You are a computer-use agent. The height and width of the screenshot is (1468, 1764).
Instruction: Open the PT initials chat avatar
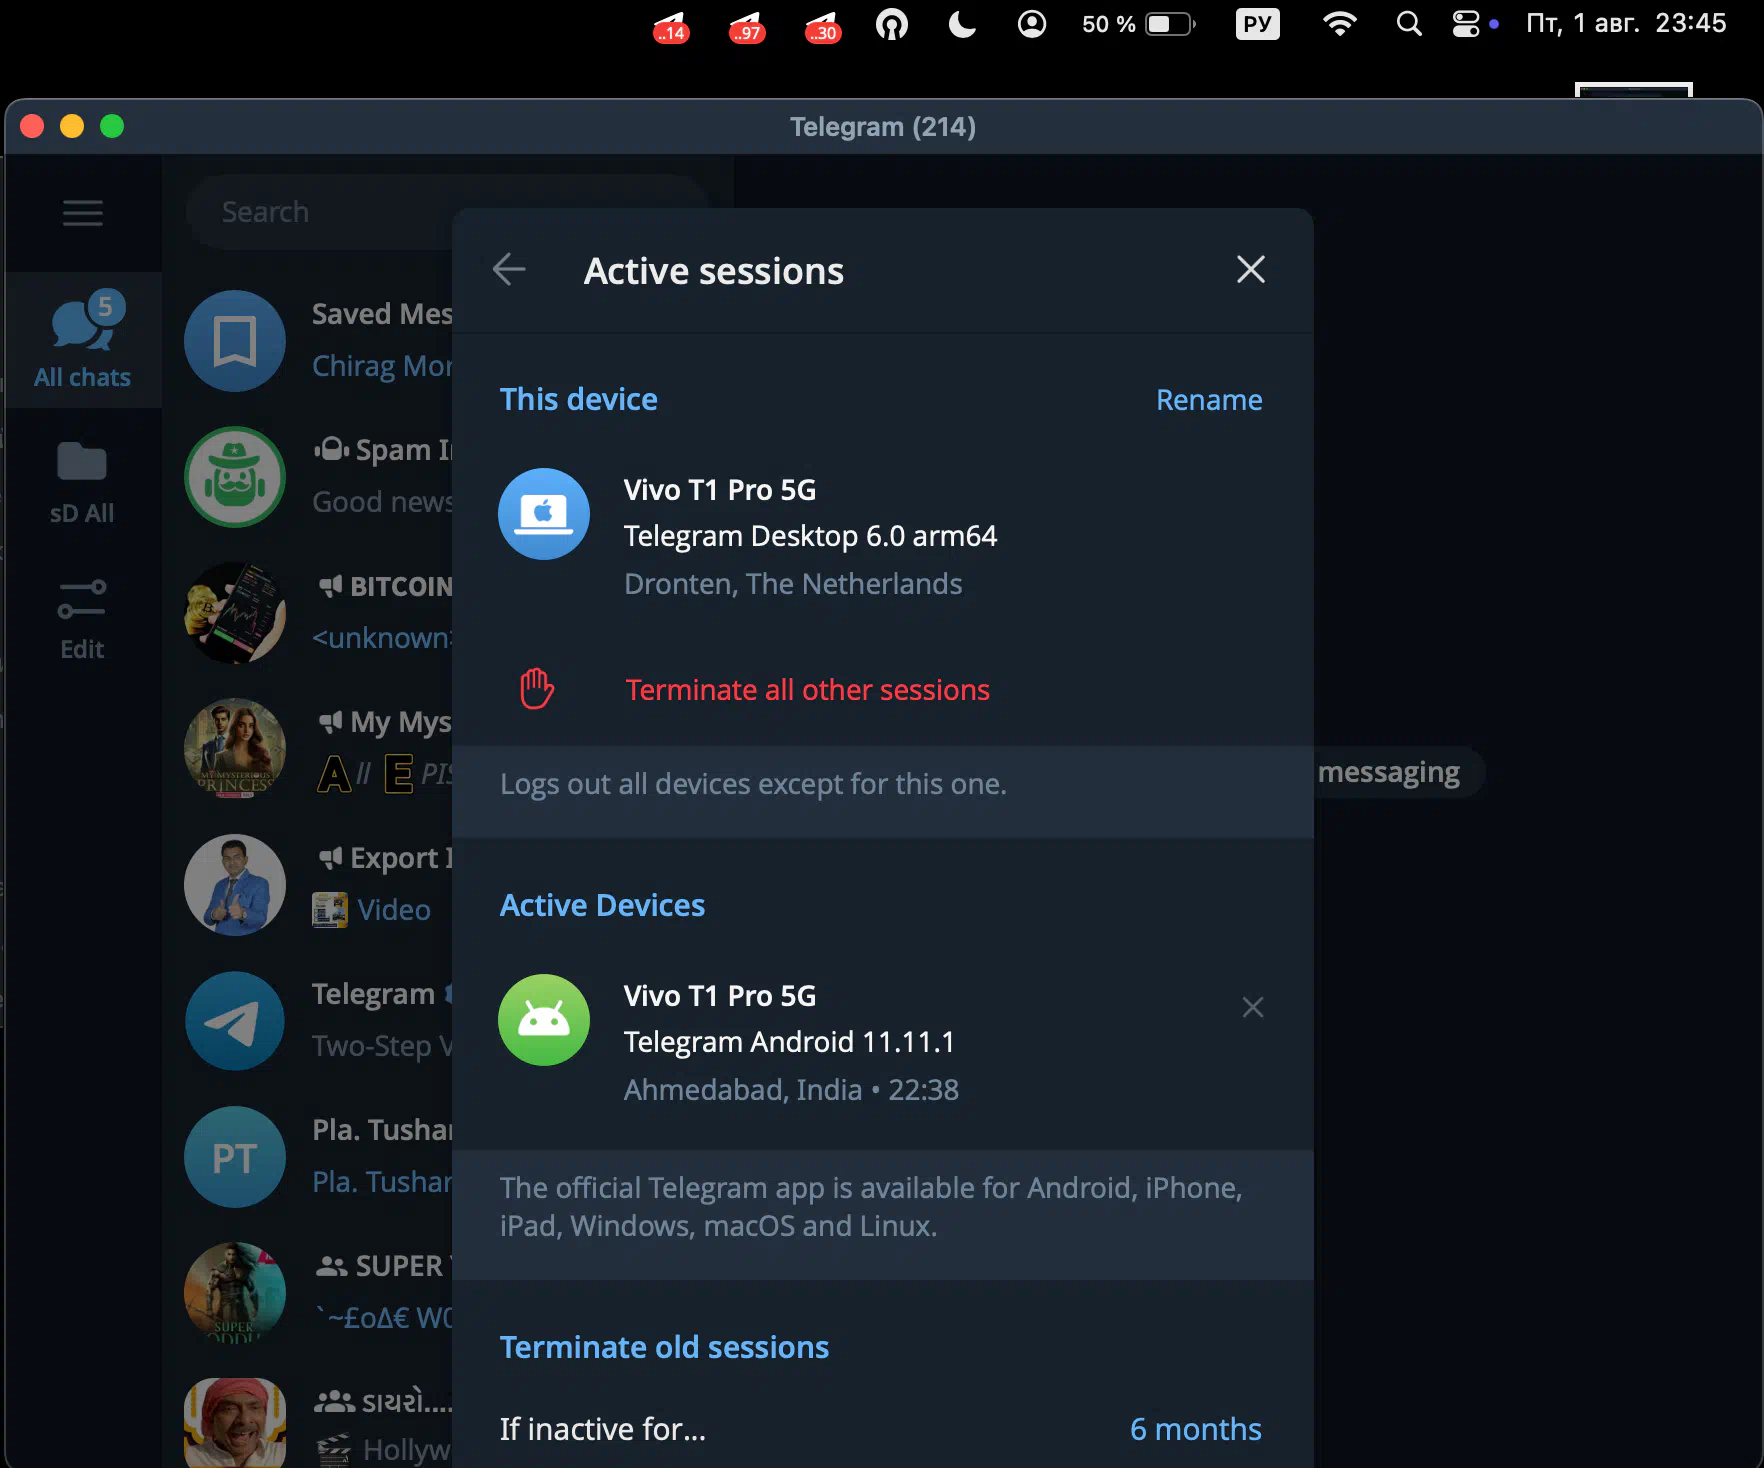[235, 1157]
